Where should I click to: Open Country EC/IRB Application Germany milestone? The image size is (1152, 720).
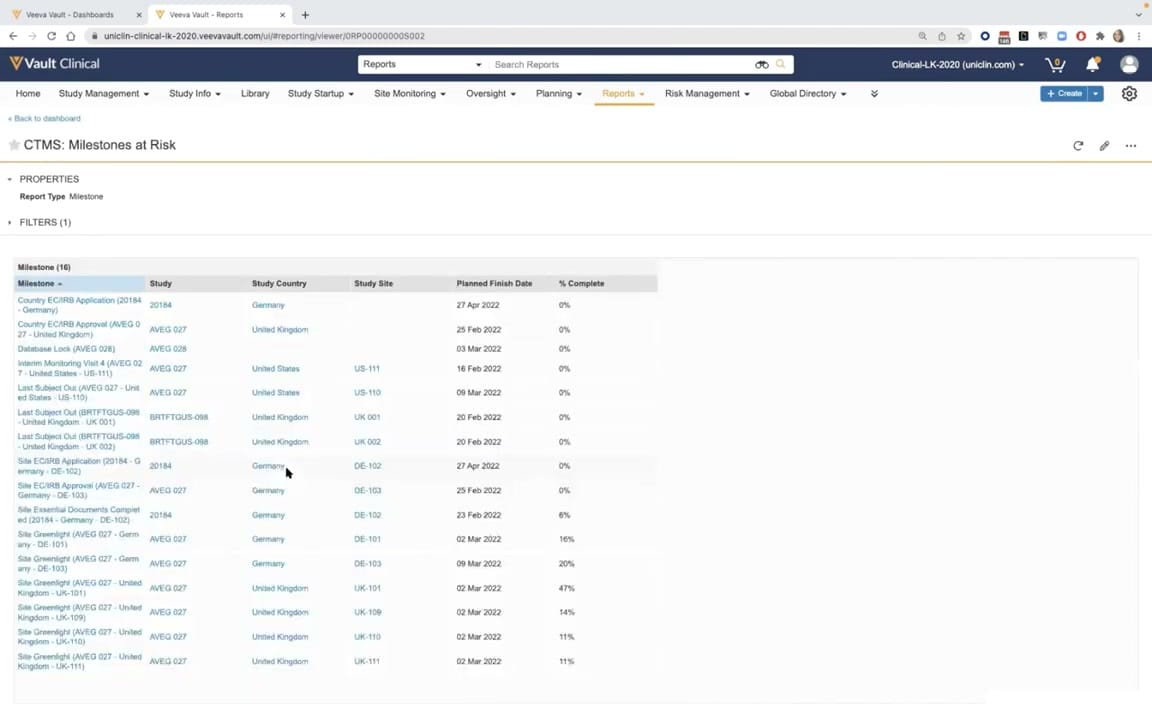79,305
